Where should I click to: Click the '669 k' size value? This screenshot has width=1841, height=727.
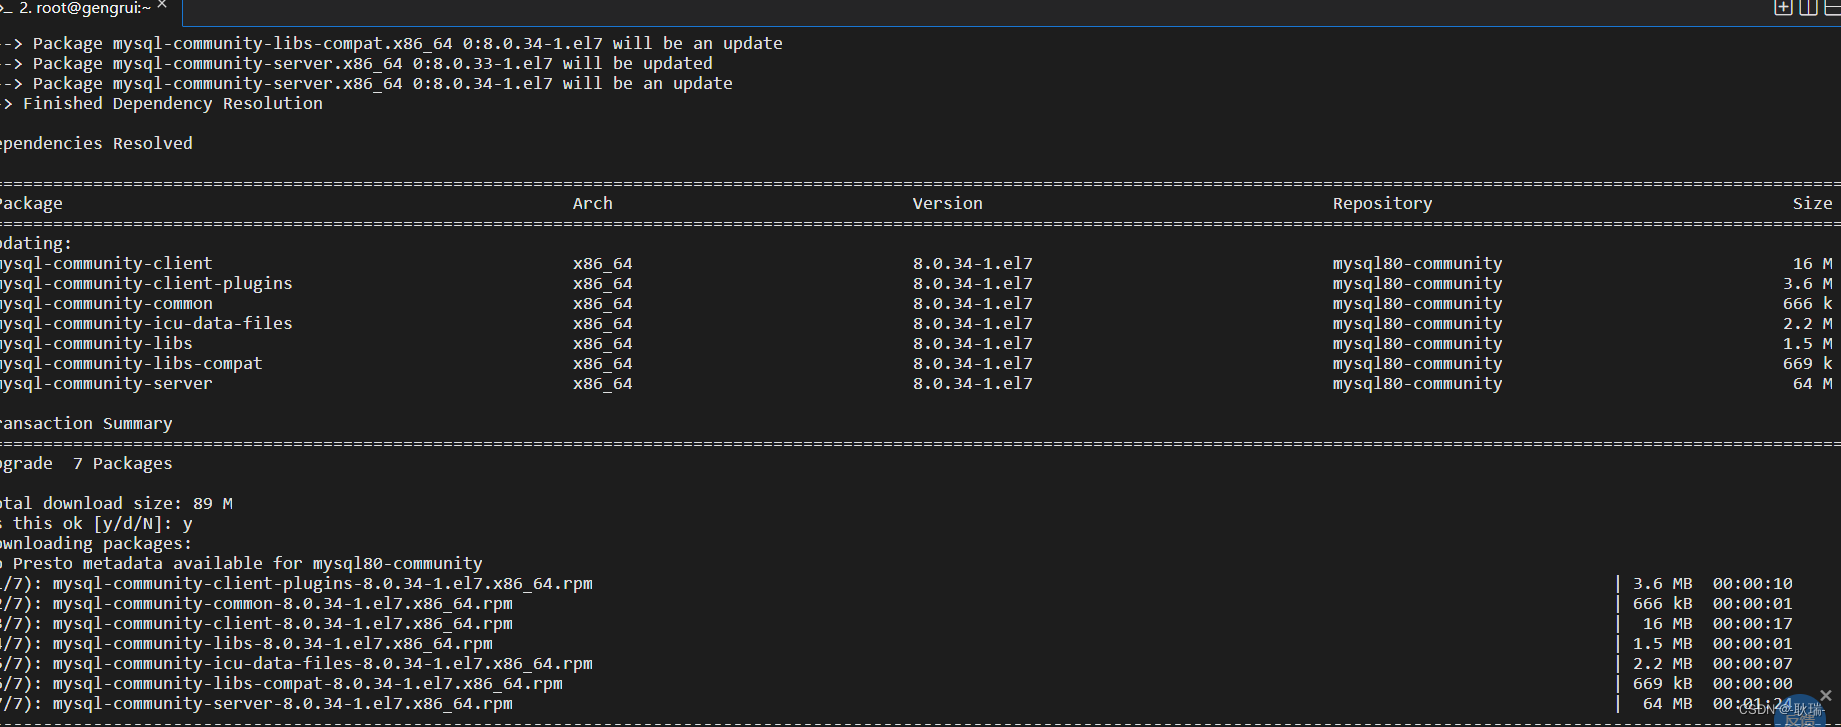point(1807,363)
